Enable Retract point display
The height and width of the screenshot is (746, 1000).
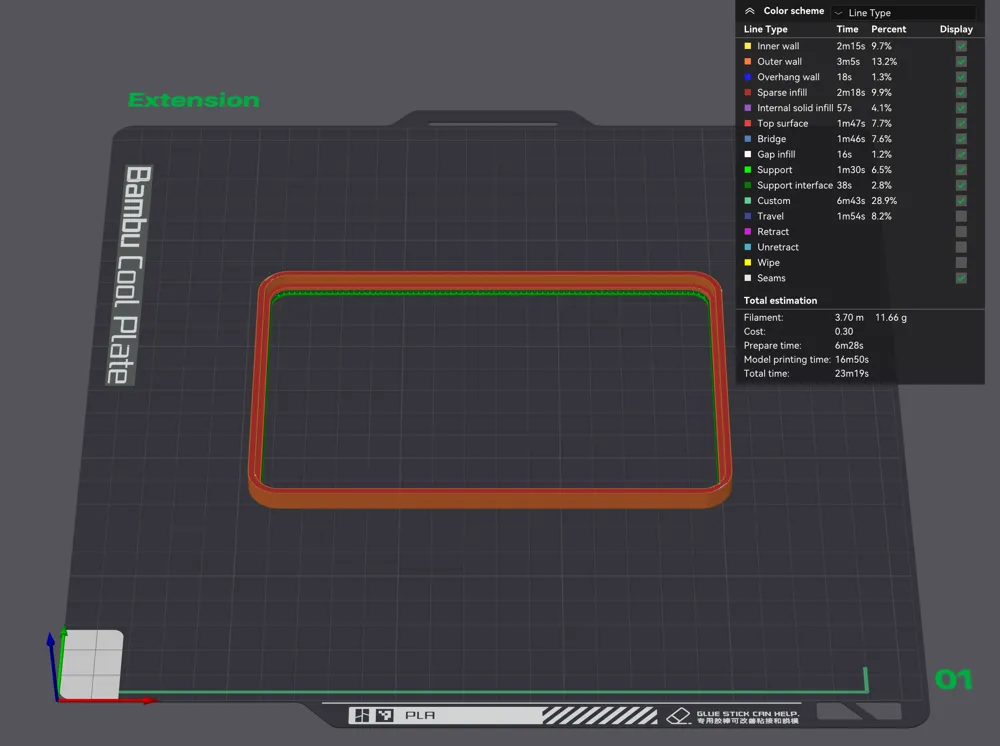(961, 231)
